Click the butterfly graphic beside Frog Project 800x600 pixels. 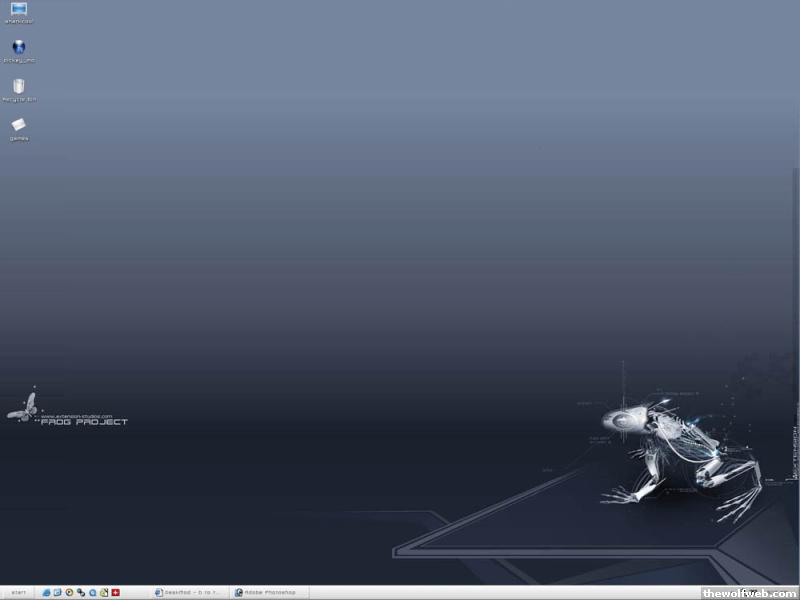[23, 407]
